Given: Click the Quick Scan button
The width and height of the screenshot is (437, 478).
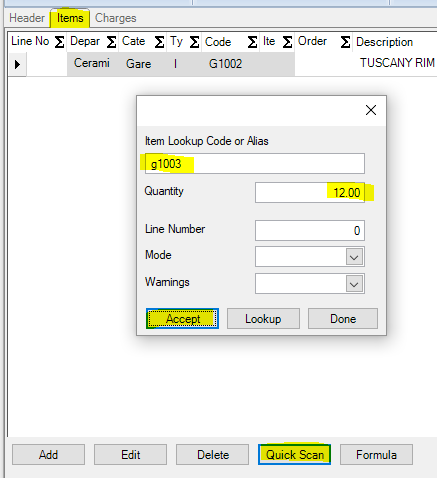Looking at the screenshot, I should point(295,455).
